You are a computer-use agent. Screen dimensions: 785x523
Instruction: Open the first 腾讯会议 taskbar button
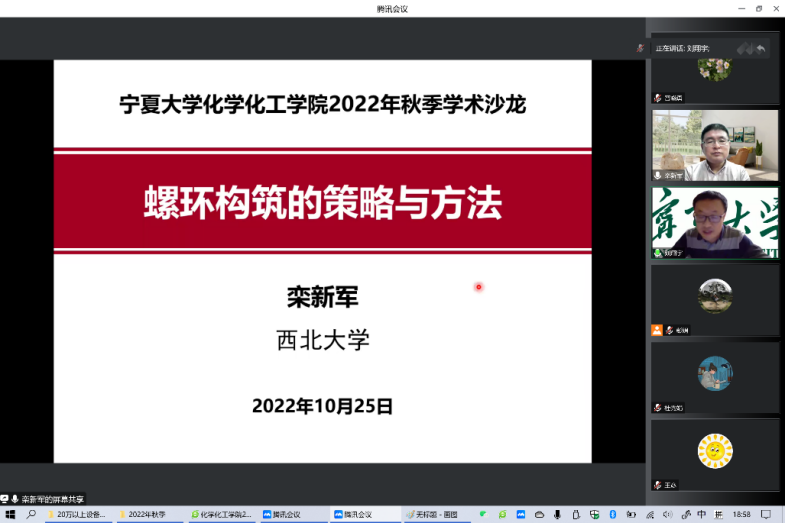tap(294, 514)
